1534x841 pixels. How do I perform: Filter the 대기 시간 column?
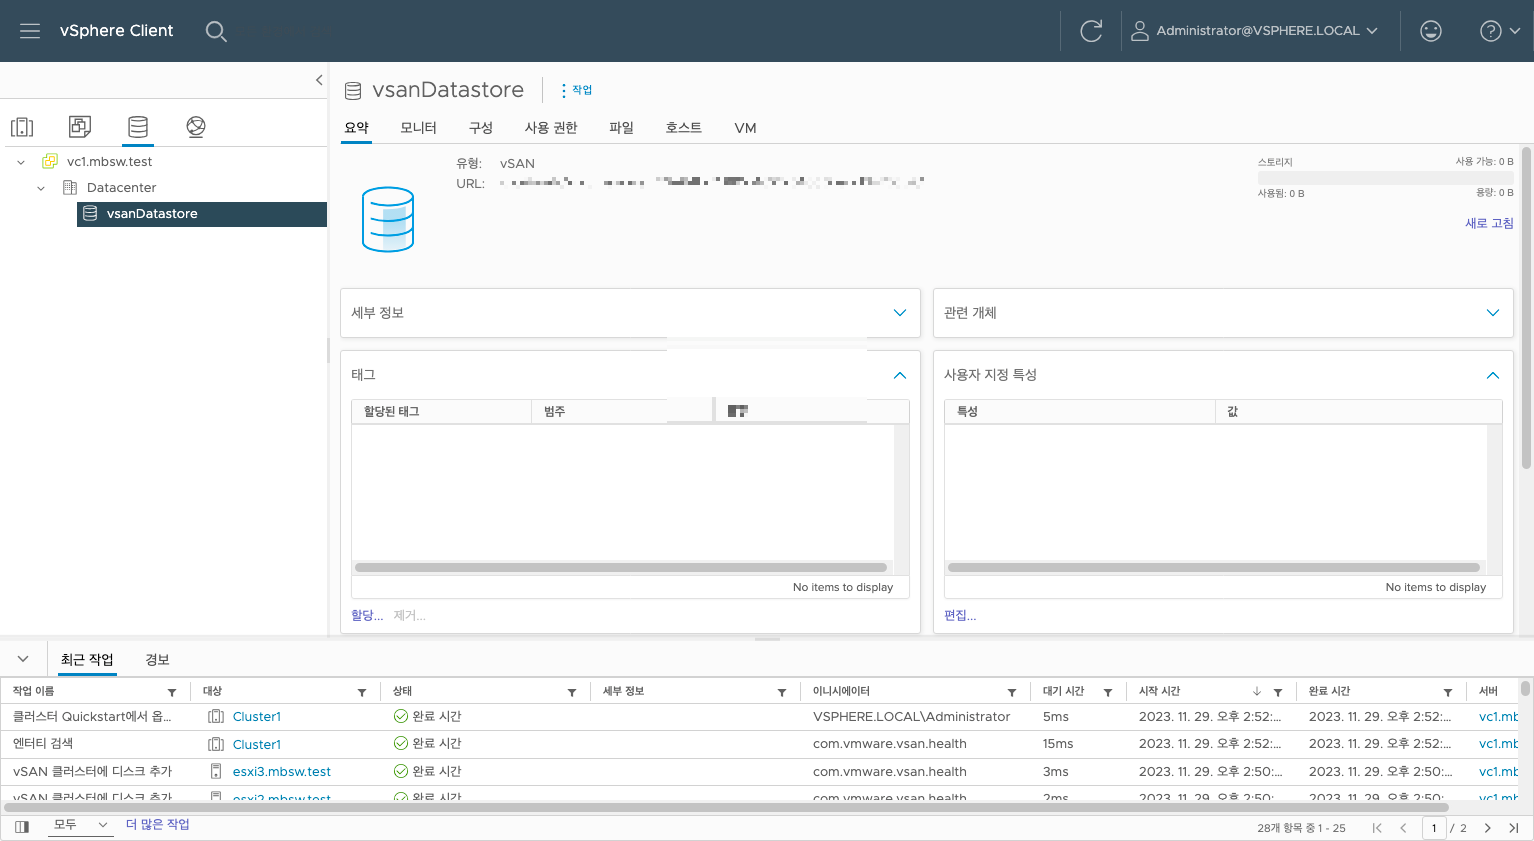[x=1108, y=692]
